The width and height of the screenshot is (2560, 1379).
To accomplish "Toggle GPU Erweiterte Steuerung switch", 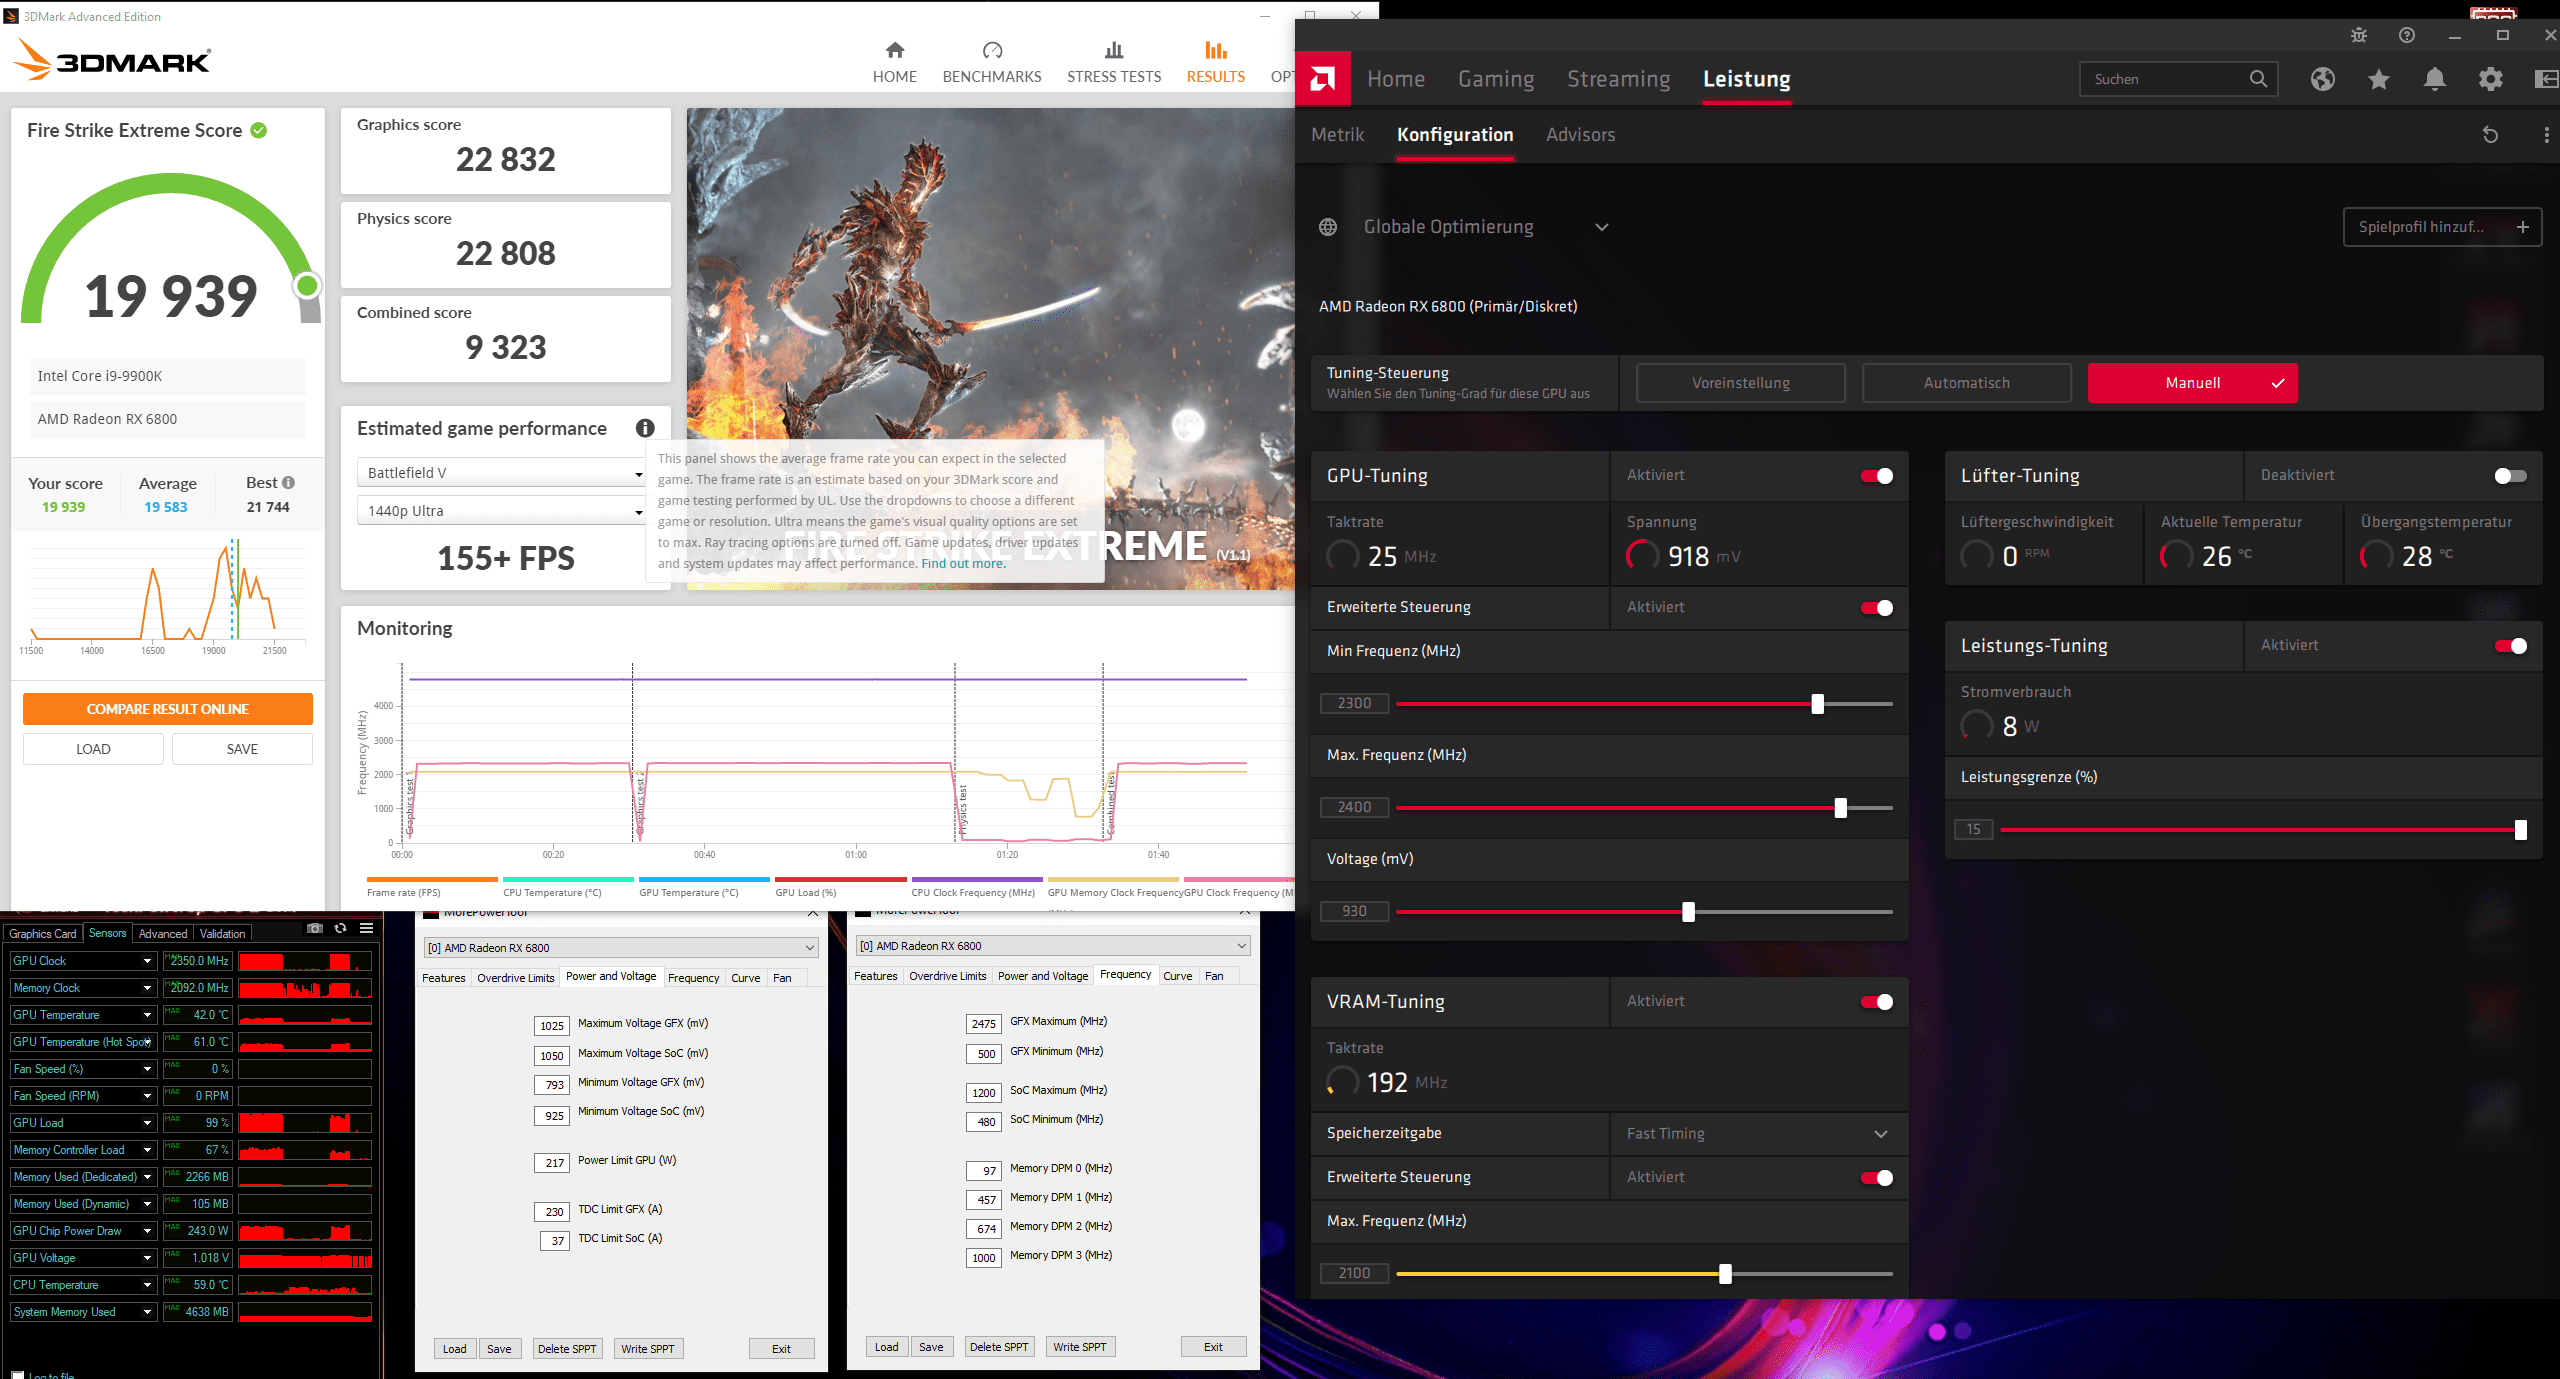I will point(1877,608).
